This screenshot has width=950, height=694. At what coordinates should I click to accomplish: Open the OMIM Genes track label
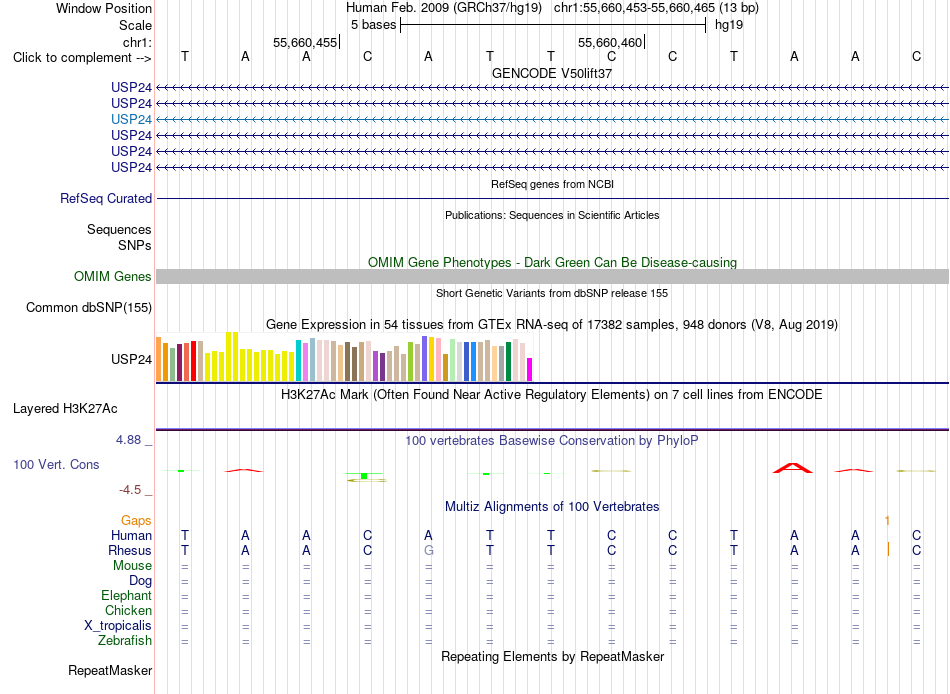113,276
